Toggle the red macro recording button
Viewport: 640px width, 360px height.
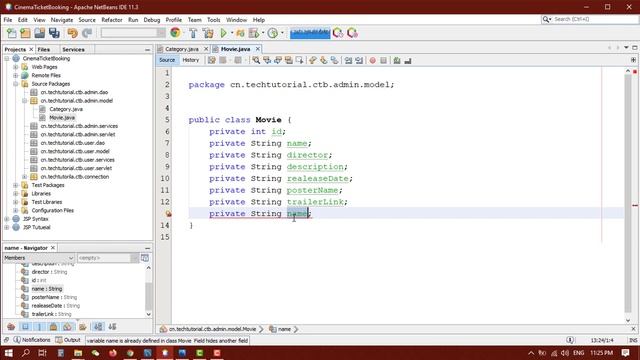coord(372,60)
